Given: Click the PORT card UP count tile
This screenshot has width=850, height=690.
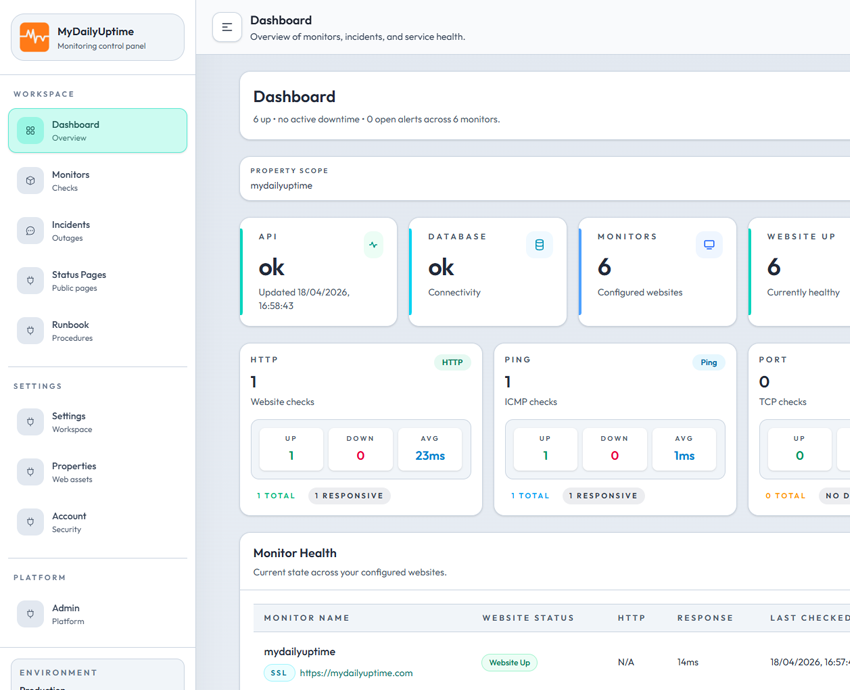Looking at the screenshot, I should (x=800, y=449).
